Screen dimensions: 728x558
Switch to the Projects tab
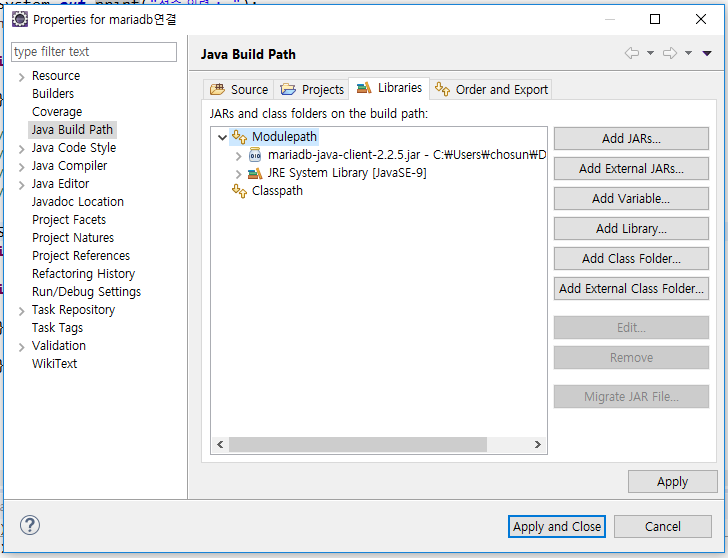pos(312,89)
